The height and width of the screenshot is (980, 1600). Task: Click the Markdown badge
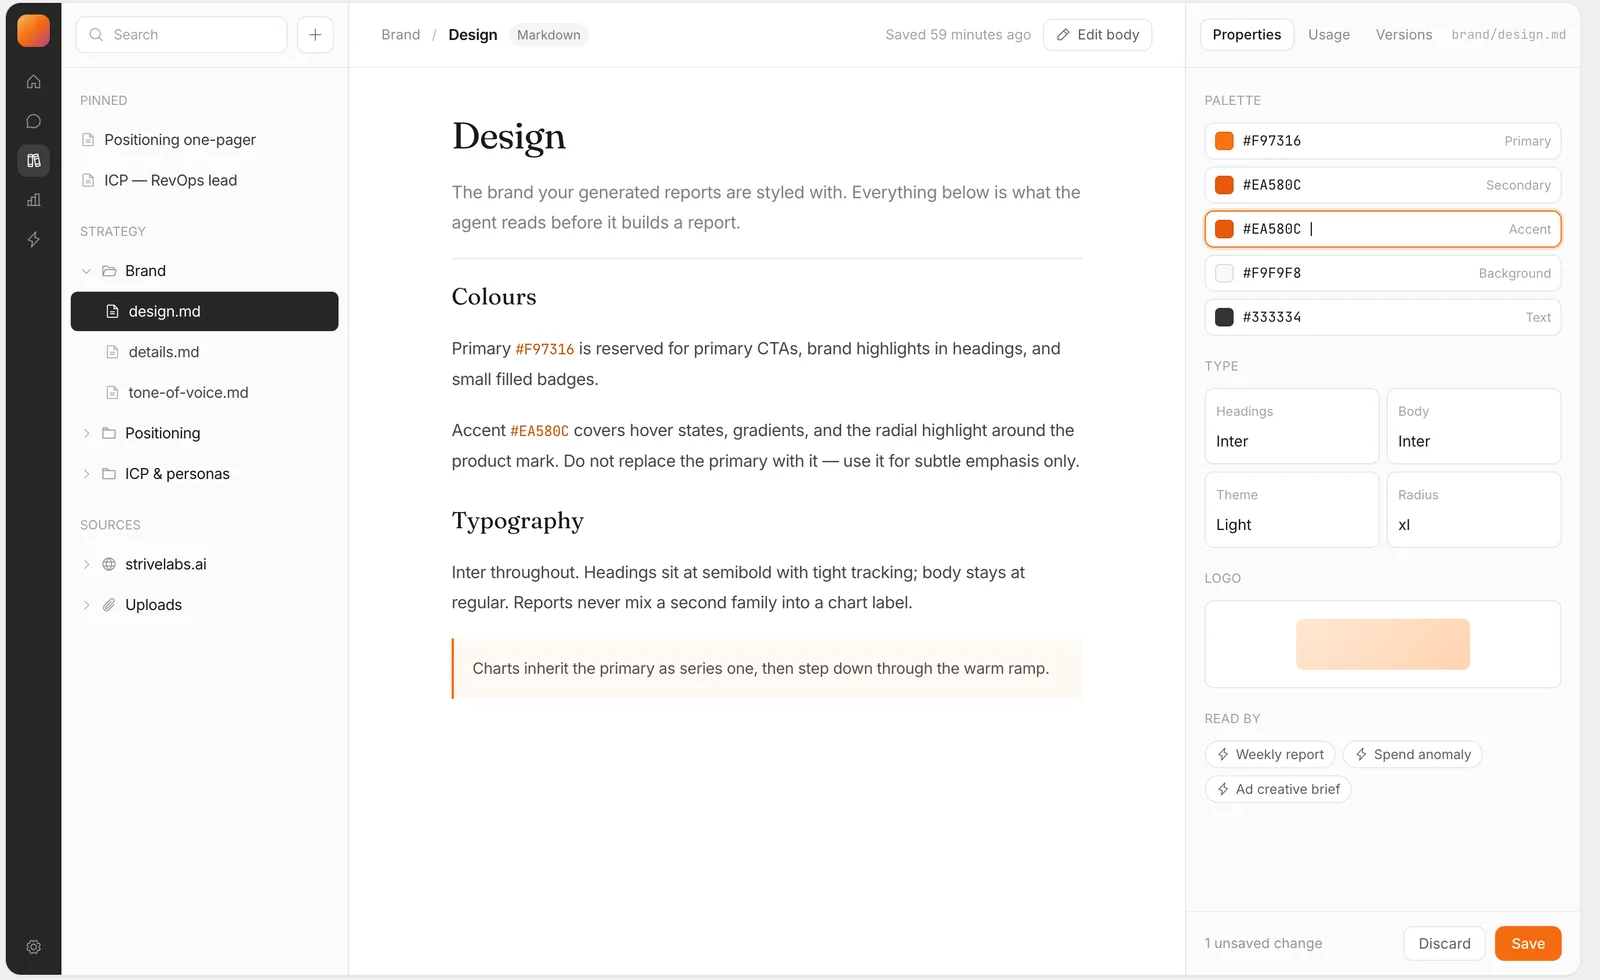548,35
